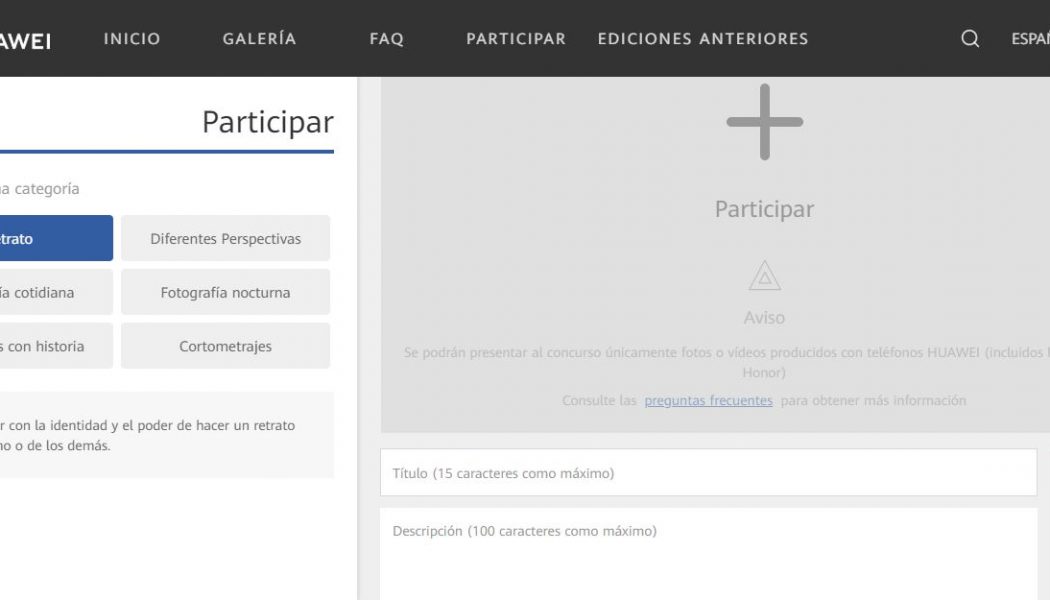Viewport: 1050px width, 600px height.
Task: Select PARTICIPAR in the navigation bar
Action: point(516,39)
